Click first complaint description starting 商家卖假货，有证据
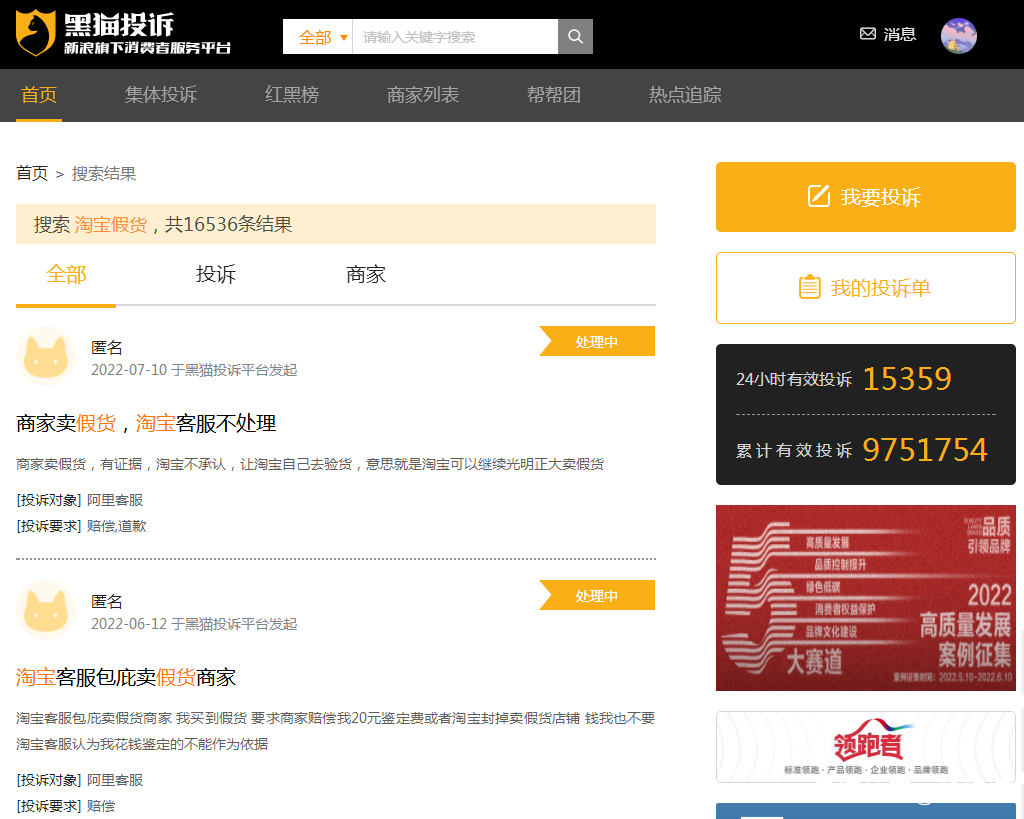The height and width of the screenshot is (819, 1024). (310, 464)
